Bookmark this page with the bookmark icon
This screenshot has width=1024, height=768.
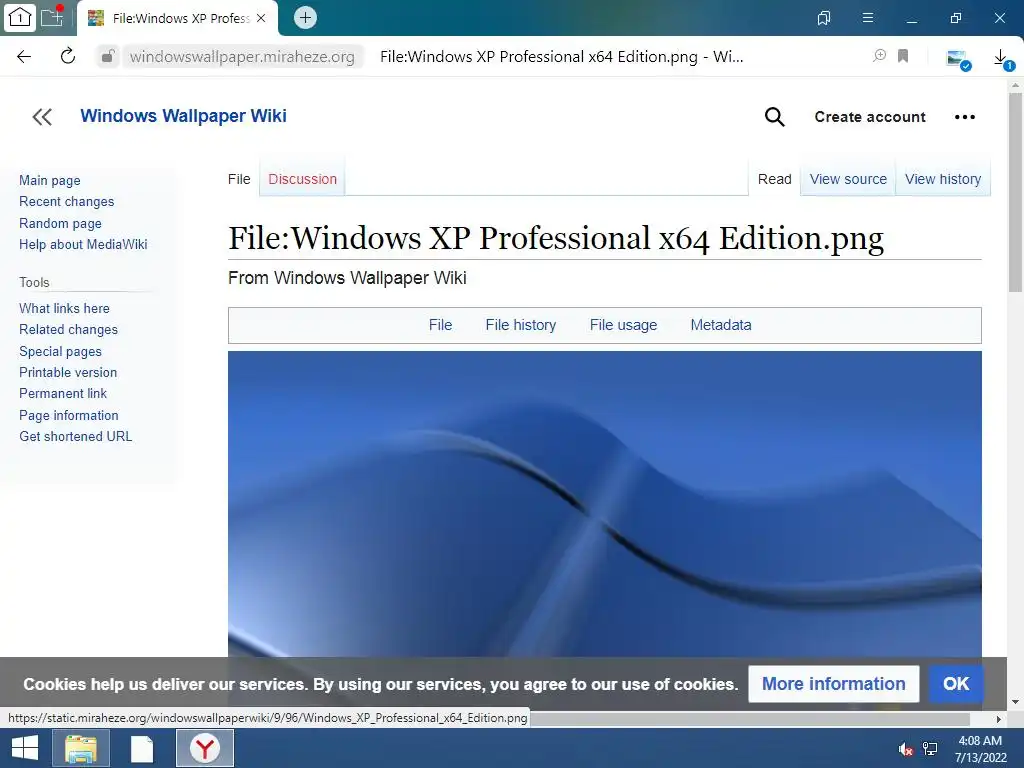[x=903, y=56]
